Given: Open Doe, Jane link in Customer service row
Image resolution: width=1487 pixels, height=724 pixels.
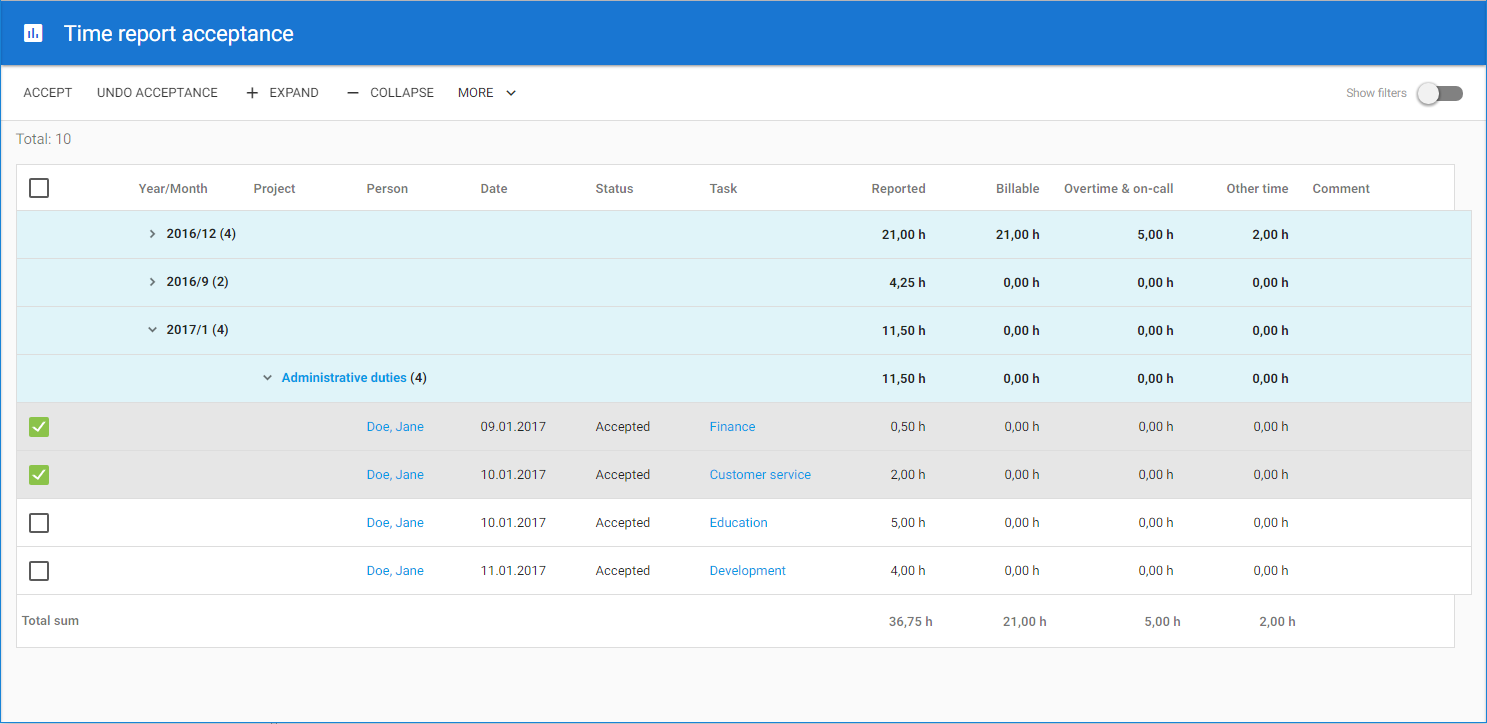Looking at the screenshot, I should 395,475.
